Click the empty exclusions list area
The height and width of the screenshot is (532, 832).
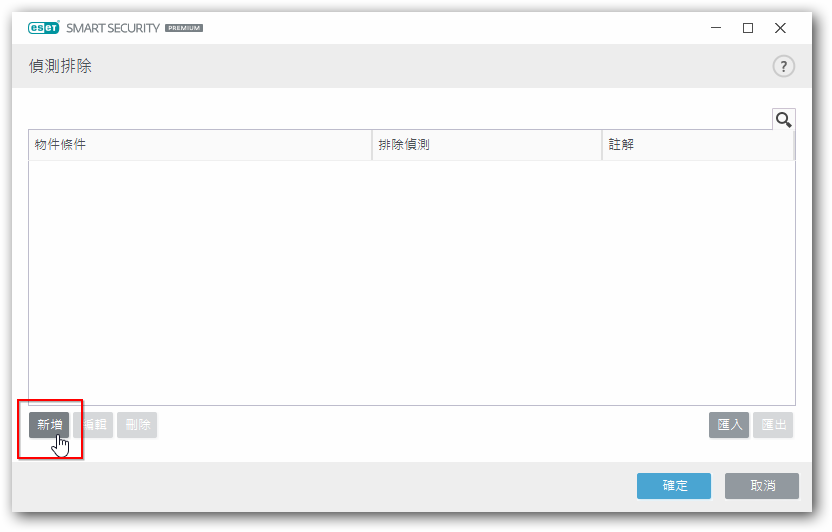(411, 282)
